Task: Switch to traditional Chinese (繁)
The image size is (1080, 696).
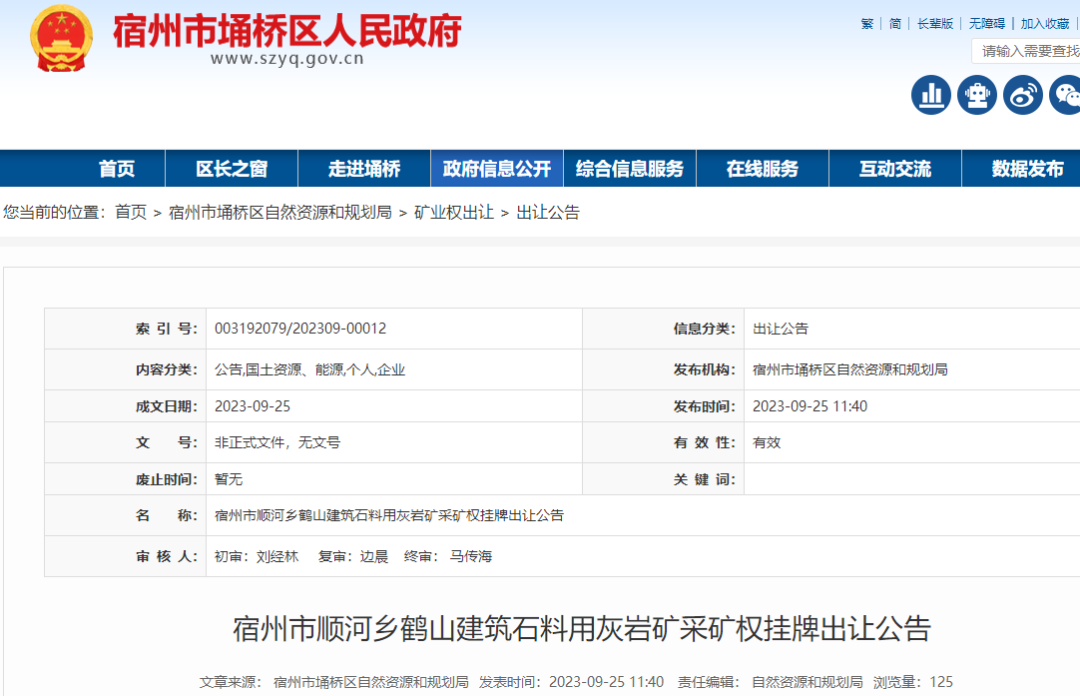Action: coord(867,24)
